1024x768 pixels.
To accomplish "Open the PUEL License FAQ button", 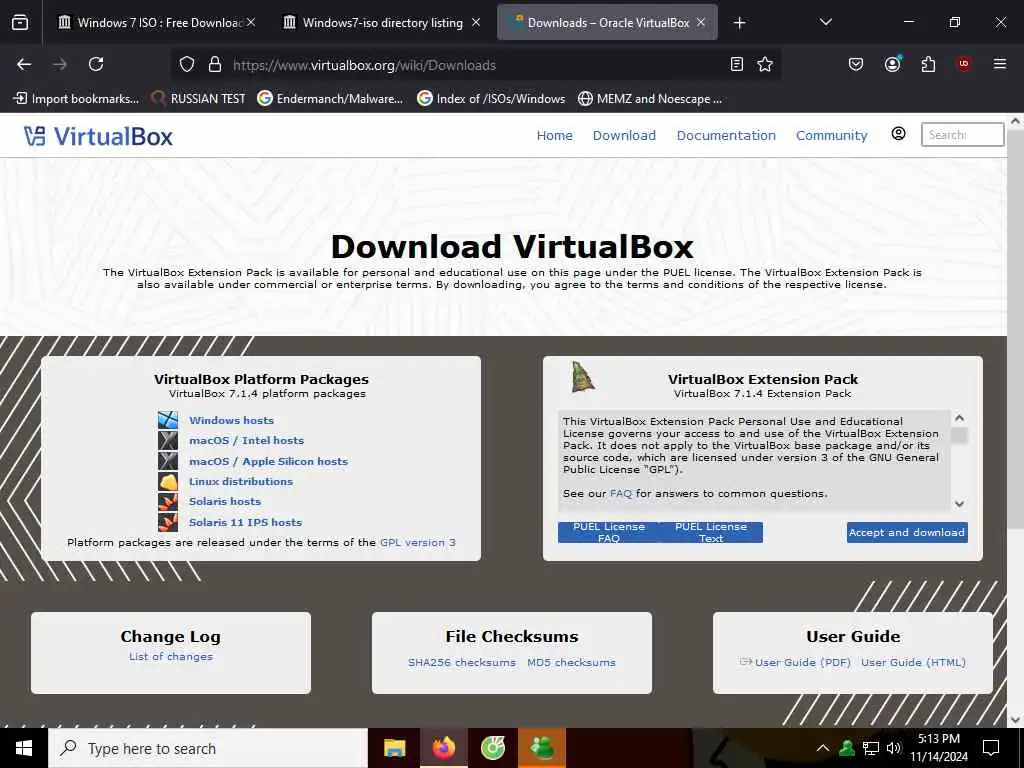I will tap(609, 532).
